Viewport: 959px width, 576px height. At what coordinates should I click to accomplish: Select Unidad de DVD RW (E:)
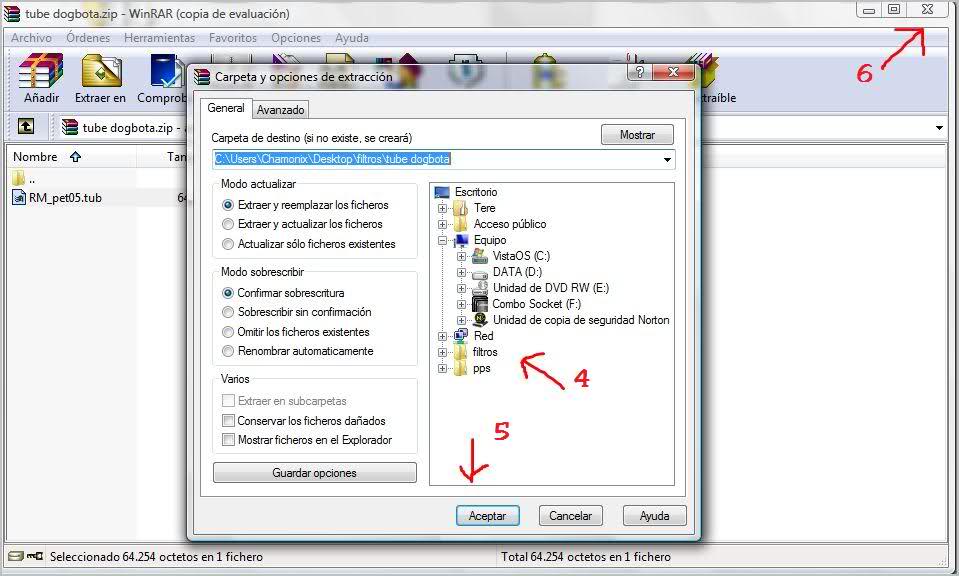coord(550,287)
